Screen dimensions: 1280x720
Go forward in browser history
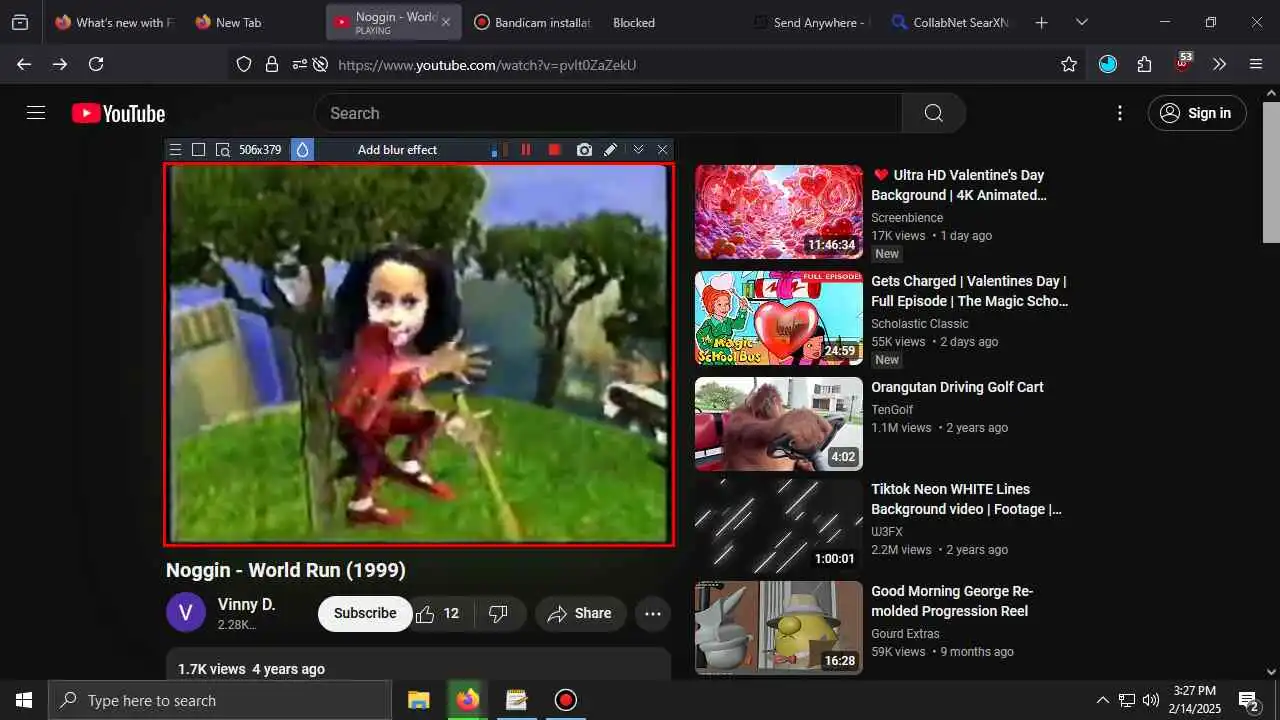60,64
